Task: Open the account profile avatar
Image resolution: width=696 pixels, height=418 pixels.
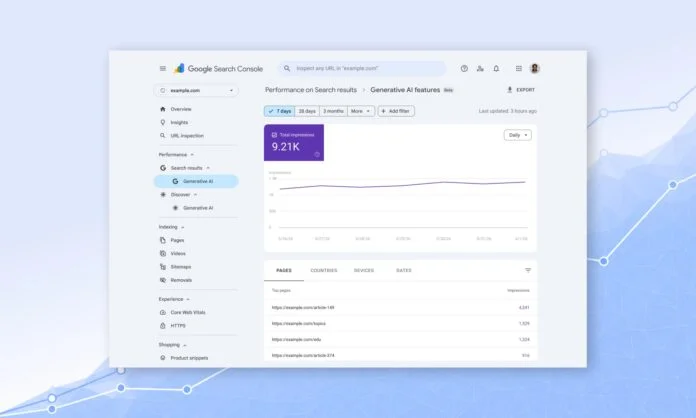Action: click(x=535, y=68)
